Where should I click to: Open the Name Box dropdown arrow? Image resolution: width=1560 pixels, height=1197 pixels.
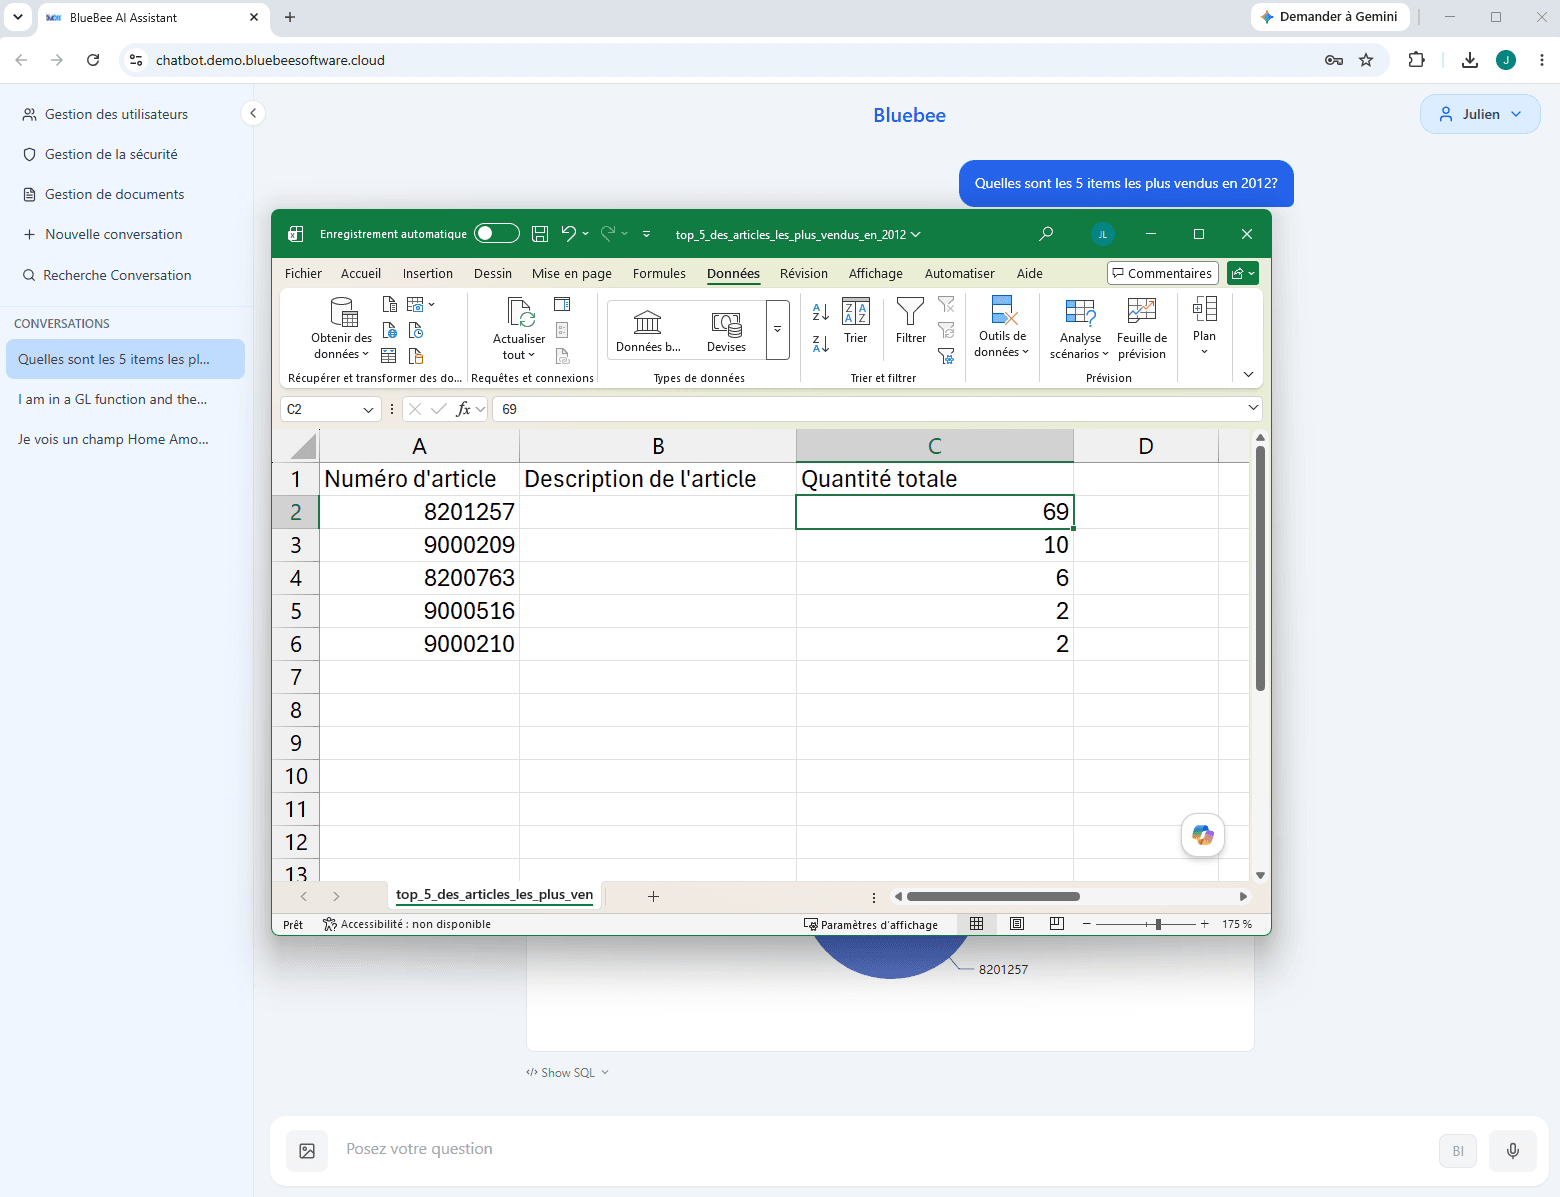click(368, 409)
